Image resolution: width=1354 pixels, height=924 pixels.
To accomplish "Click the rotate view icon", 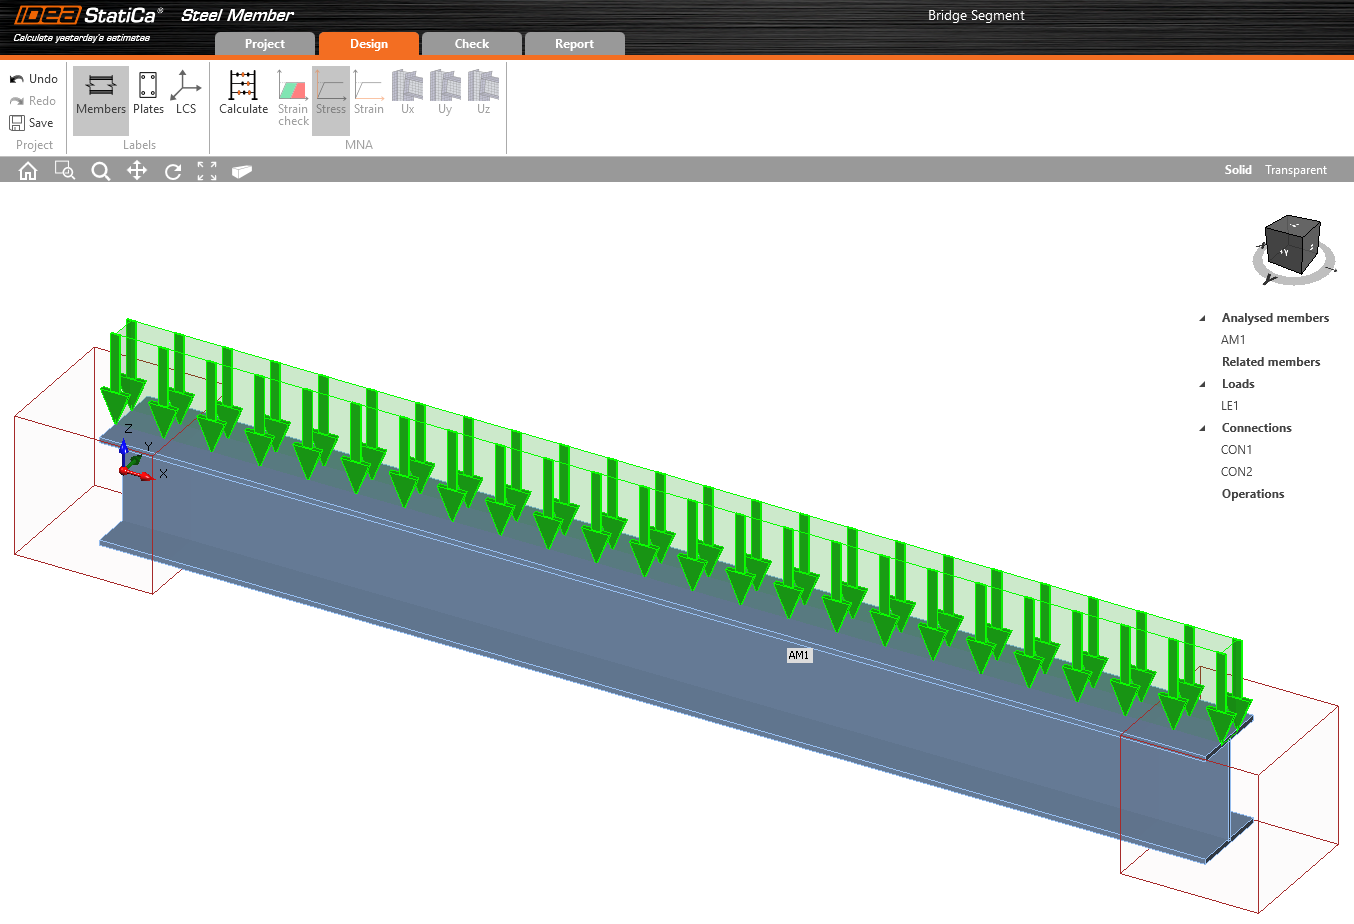I will point(173,171).
